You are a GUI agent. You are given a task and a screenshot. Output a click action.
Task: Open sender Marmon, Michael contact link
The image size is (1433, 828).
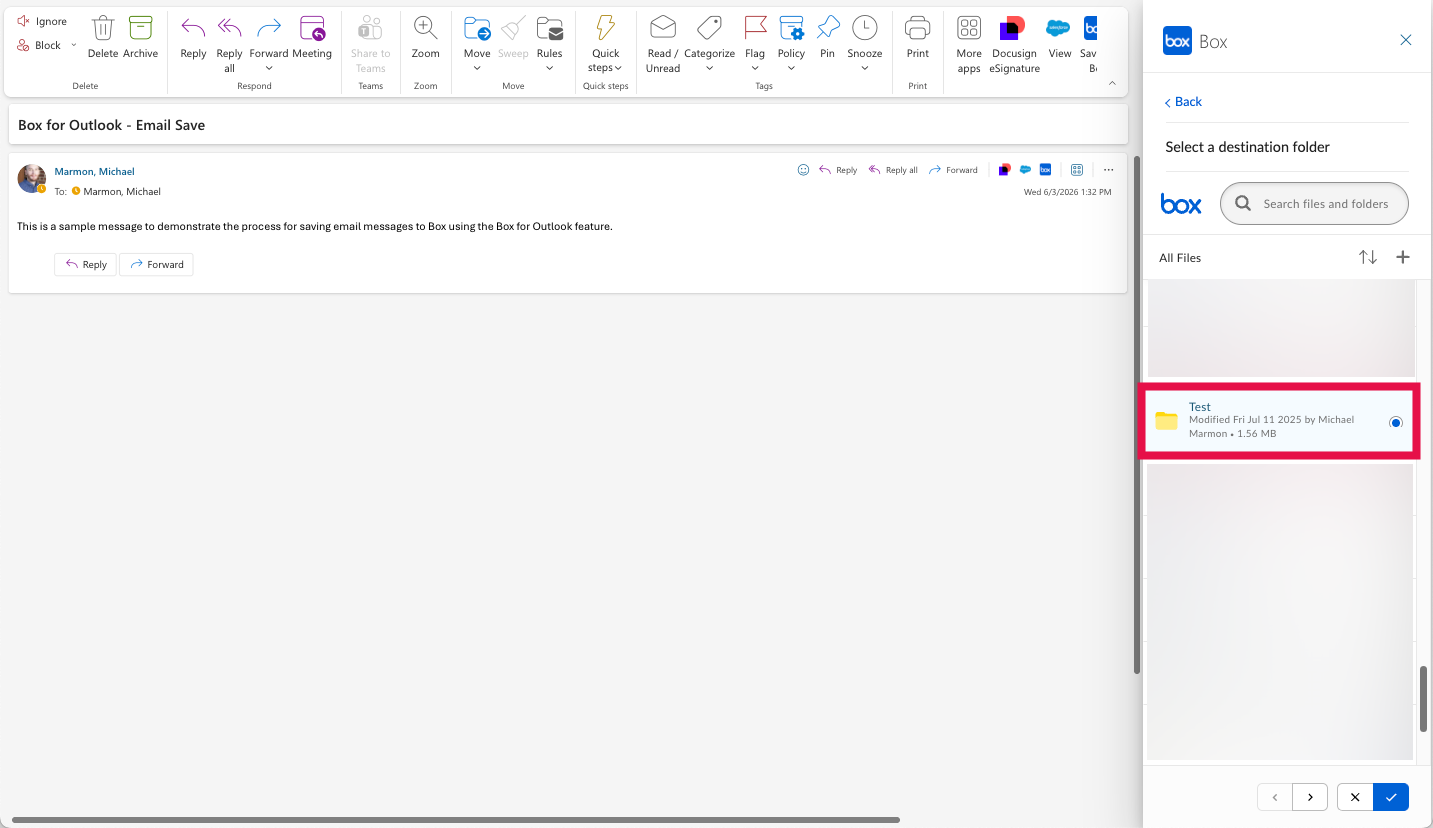click(94, 172)
